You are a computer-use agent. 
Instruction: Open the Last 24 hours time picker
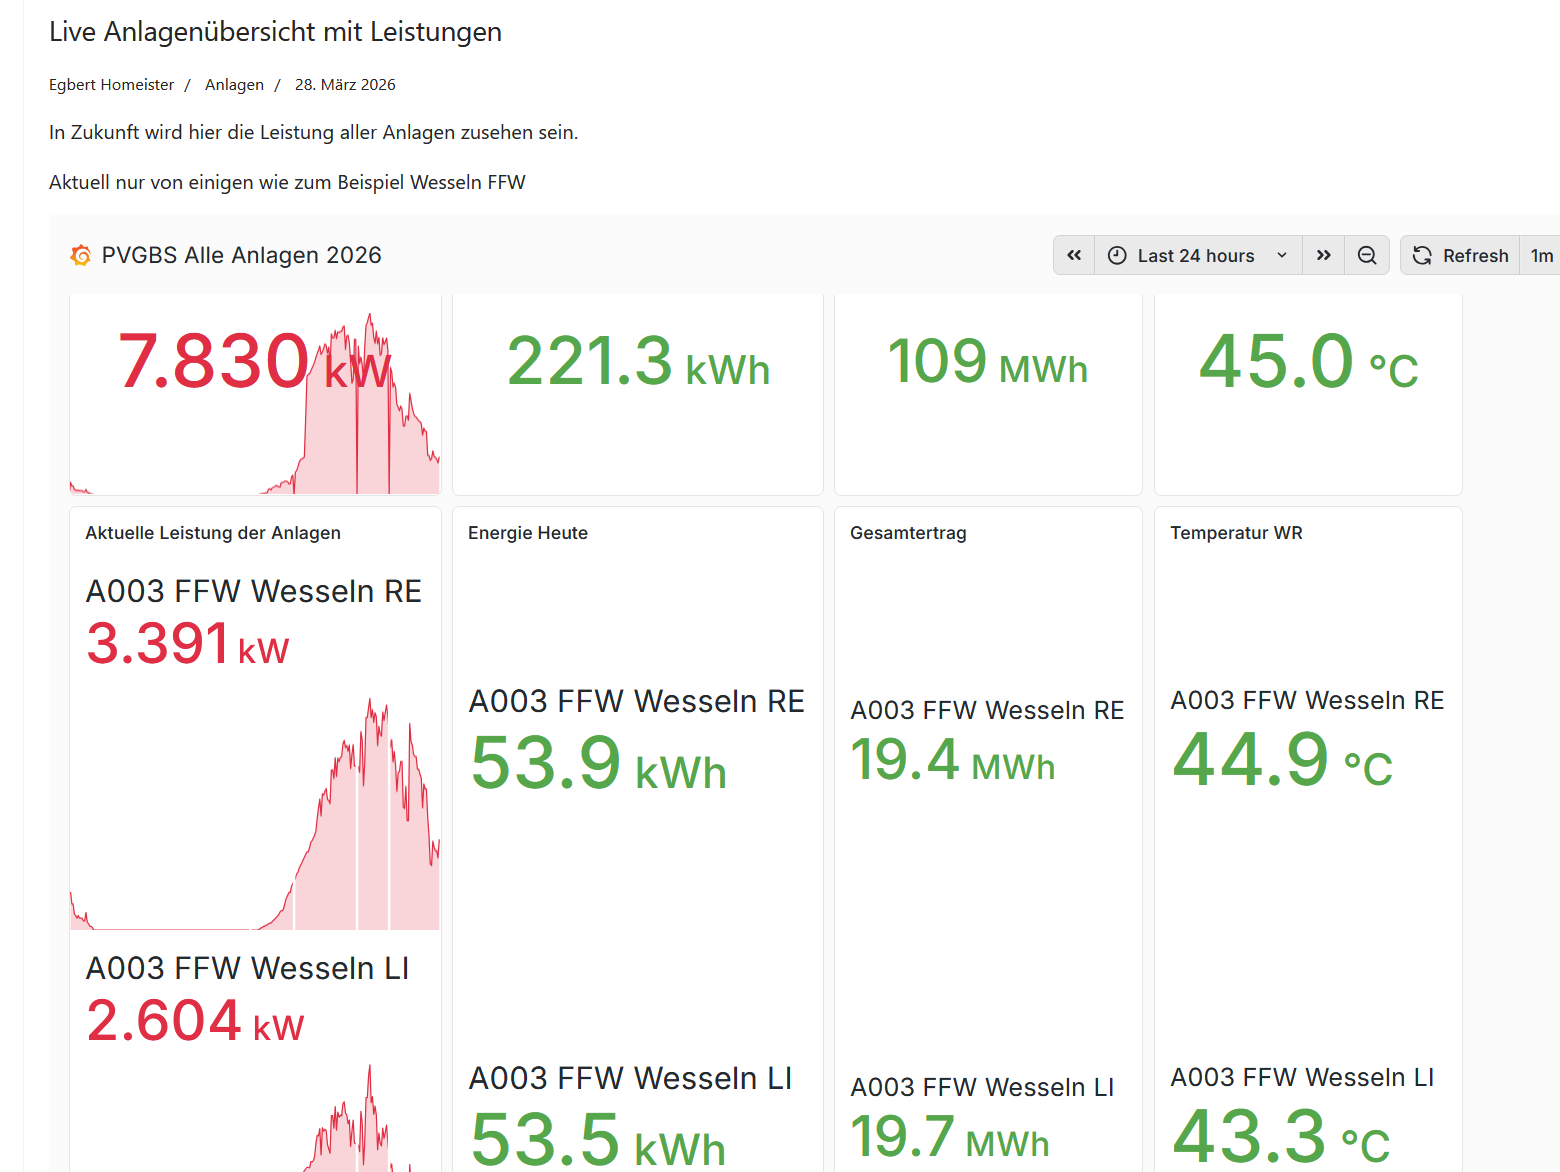pos(1196,256)
